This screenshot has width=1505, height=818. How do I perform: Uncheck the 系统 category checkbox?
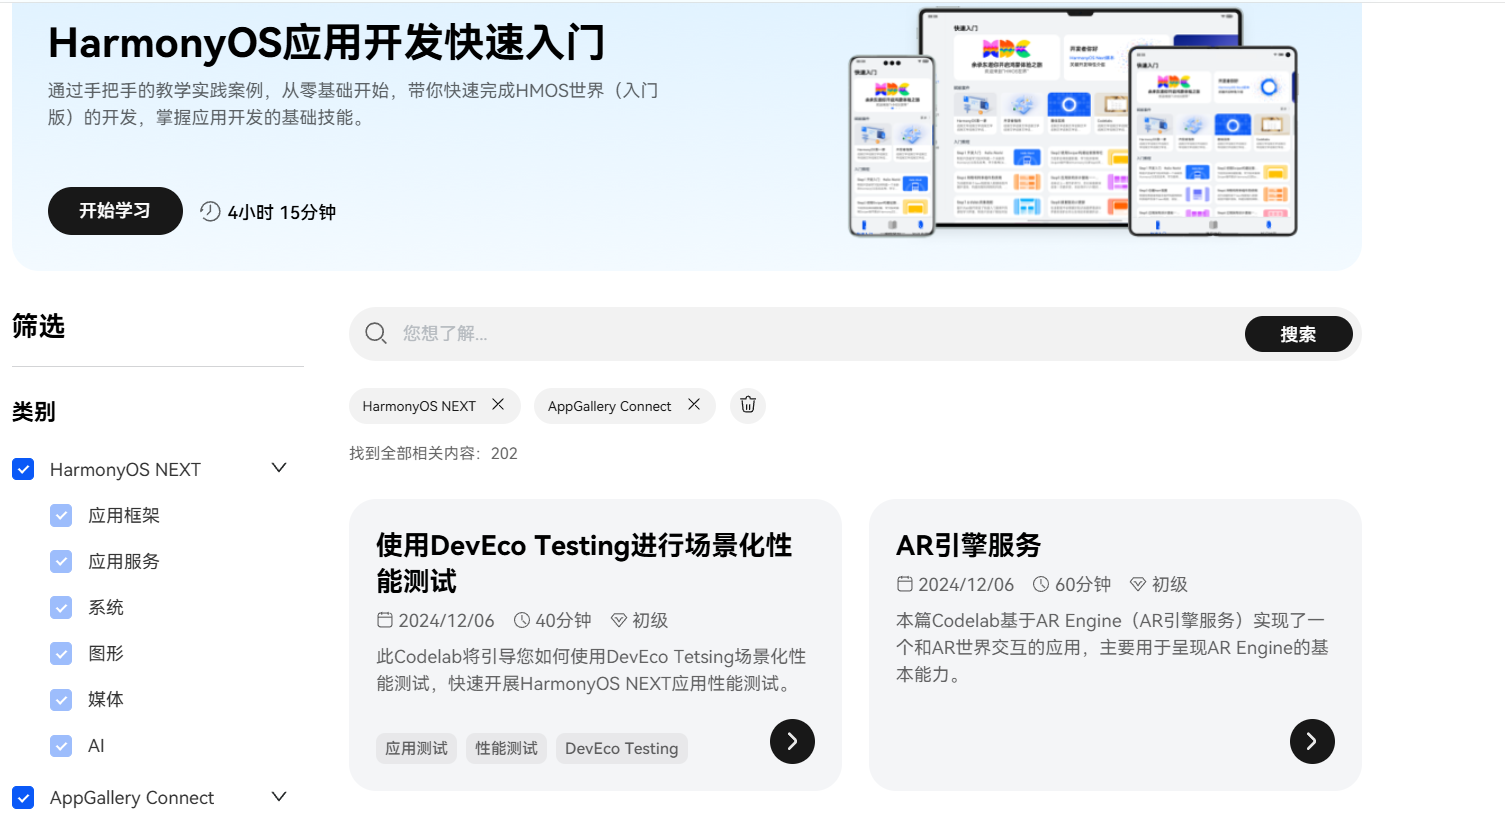click(61, 607)
